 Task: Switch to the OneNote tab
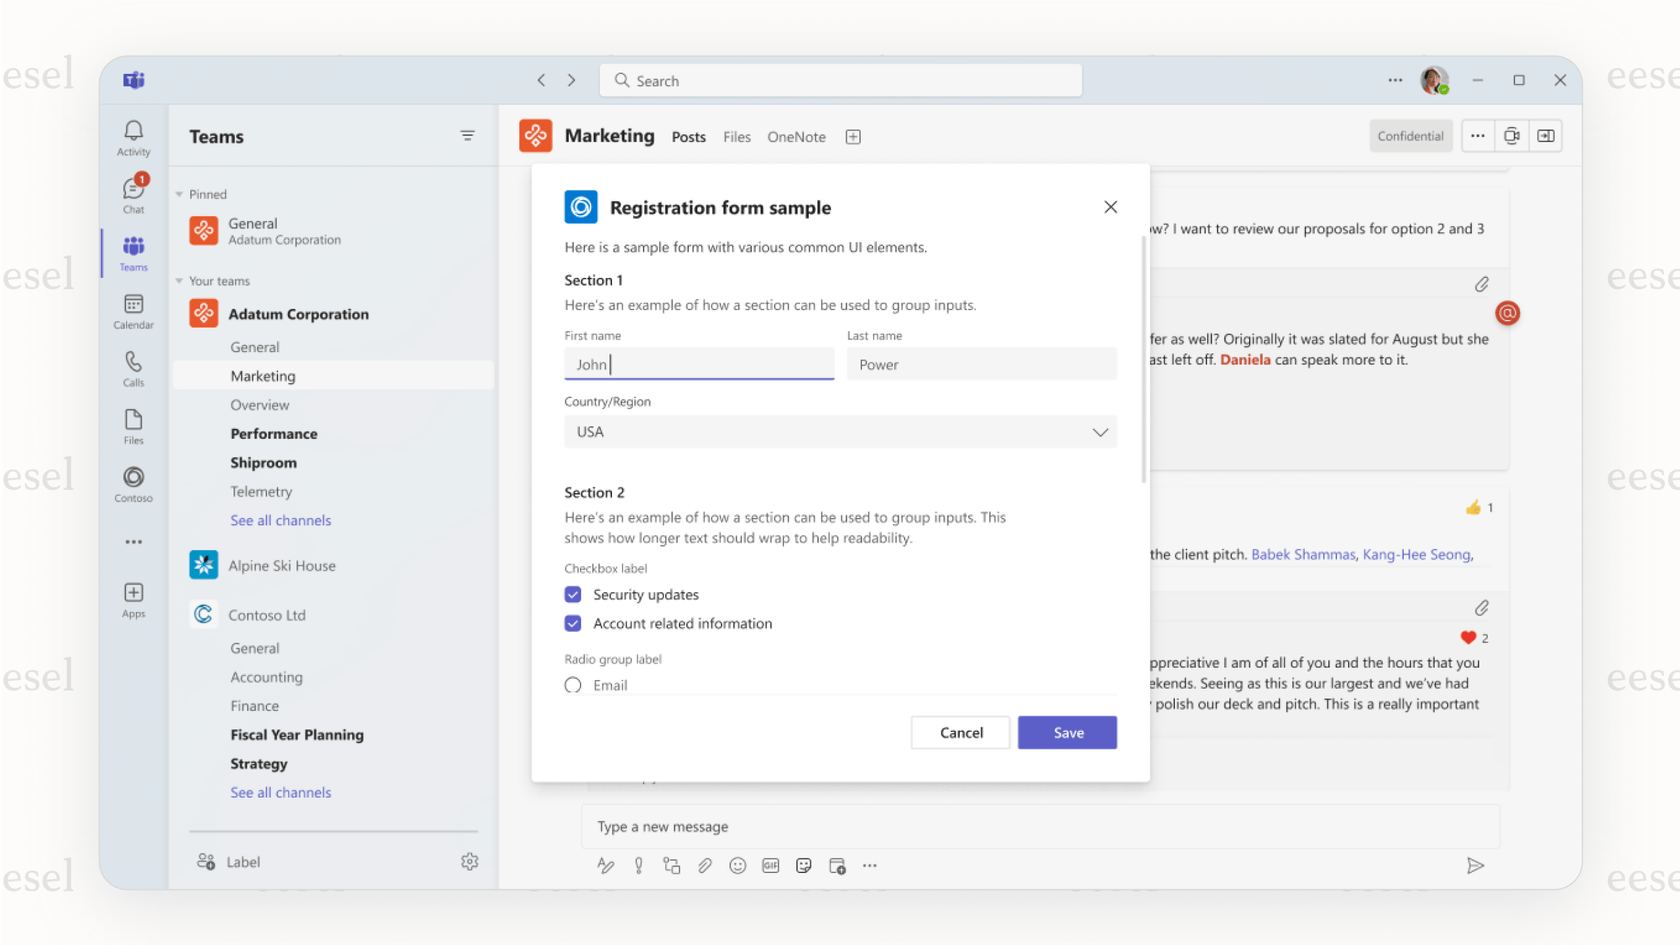click(796, 137)
